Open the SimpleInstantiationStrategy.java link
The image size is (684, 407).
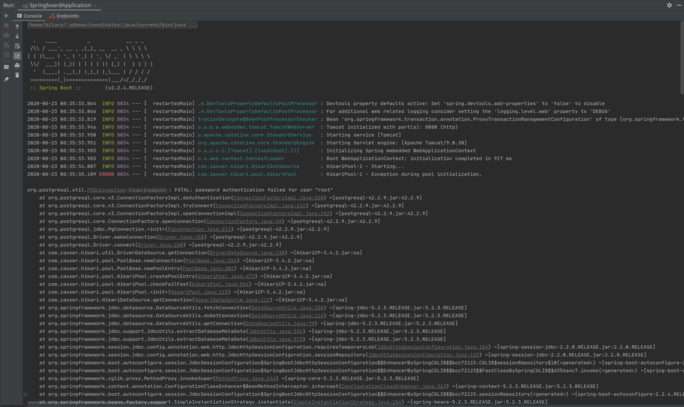click(347, 402)
